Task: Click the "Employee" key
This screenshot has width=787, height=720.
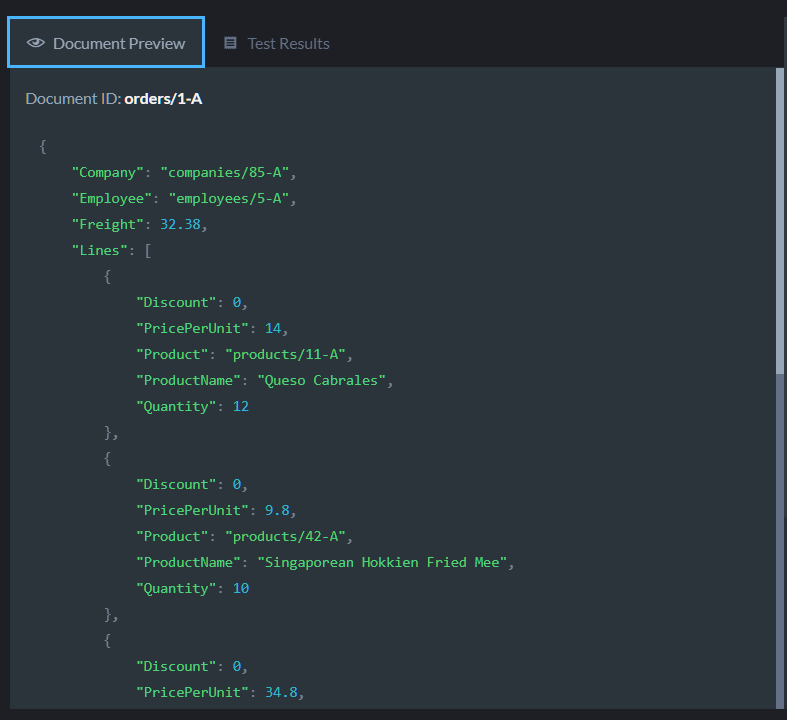Action: 112,199
